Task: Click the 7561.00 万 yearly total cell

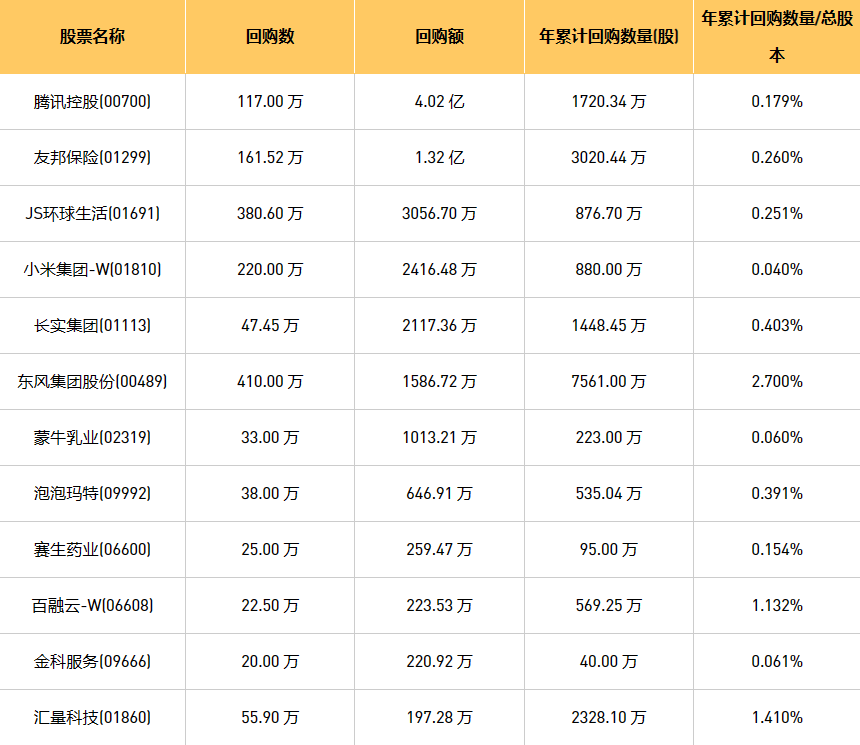Action: click(x=609, y=381)
